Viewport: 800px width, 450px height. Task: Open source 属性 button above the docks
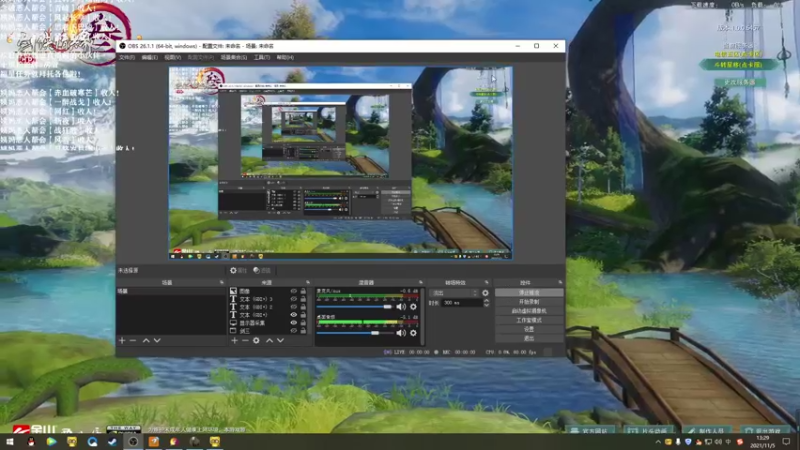coord(238,270)
